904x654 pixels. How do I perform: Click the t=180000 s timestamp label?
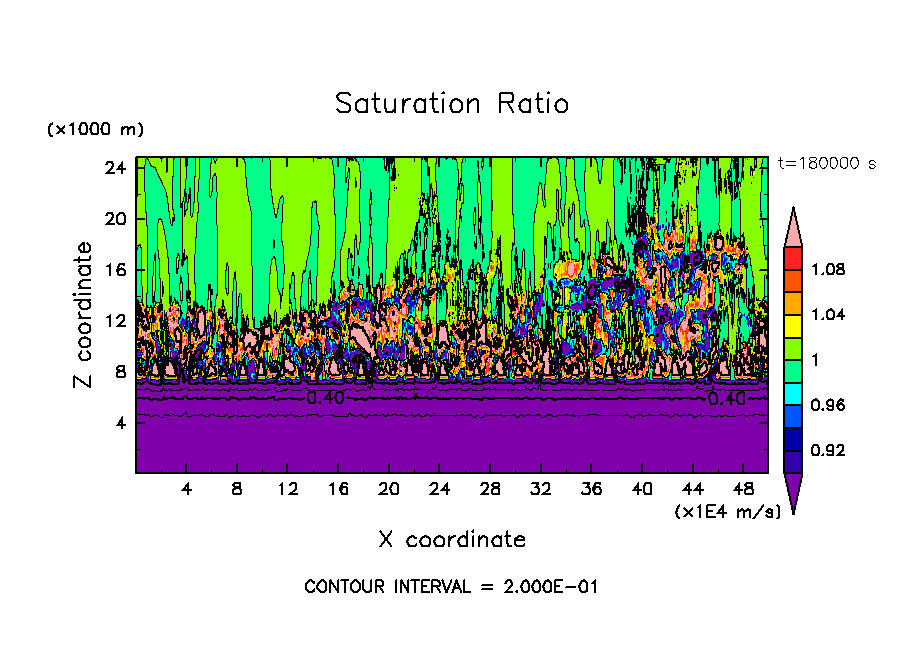[827, 164]
